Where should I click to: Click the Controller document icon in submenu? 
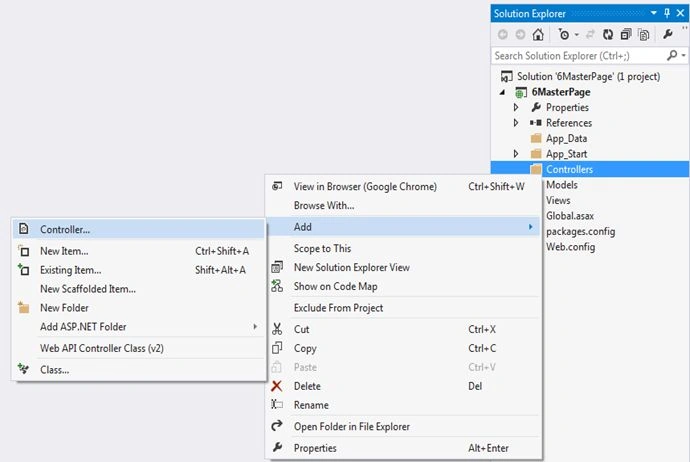coord(24,229)
